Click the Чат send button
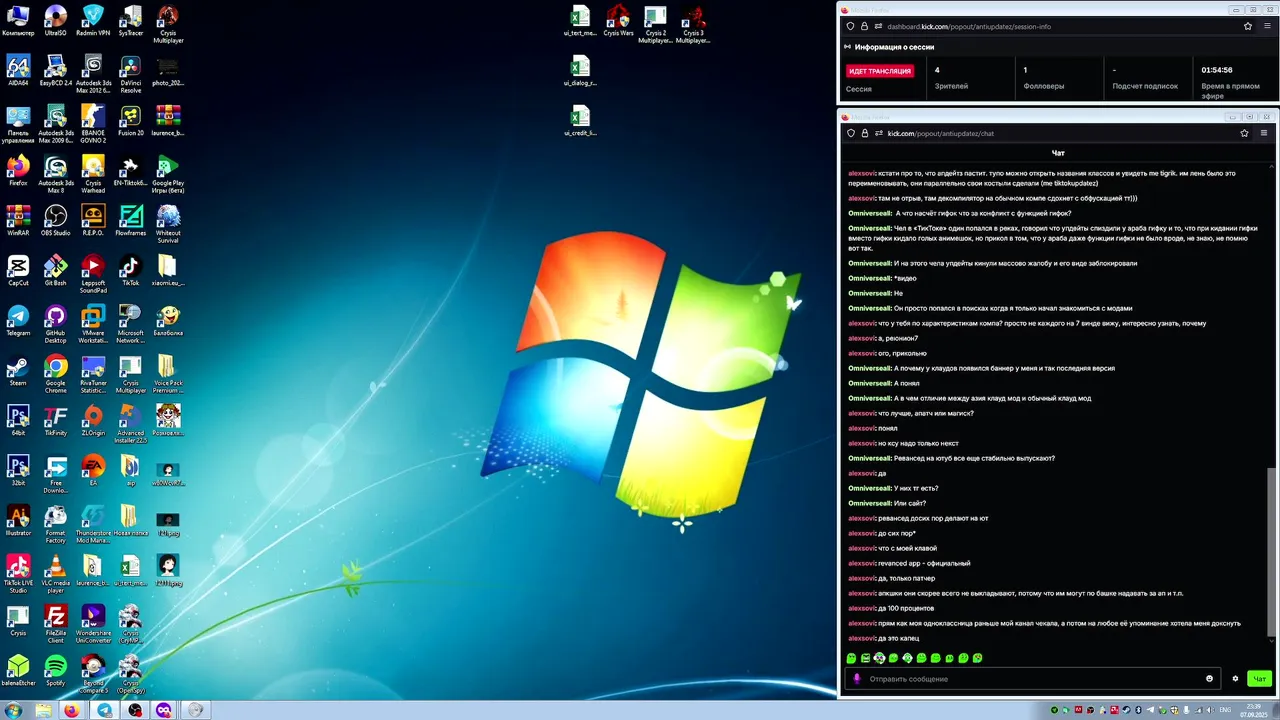Viewport: 1280px width, 720px height. [x=1259, y=679]
